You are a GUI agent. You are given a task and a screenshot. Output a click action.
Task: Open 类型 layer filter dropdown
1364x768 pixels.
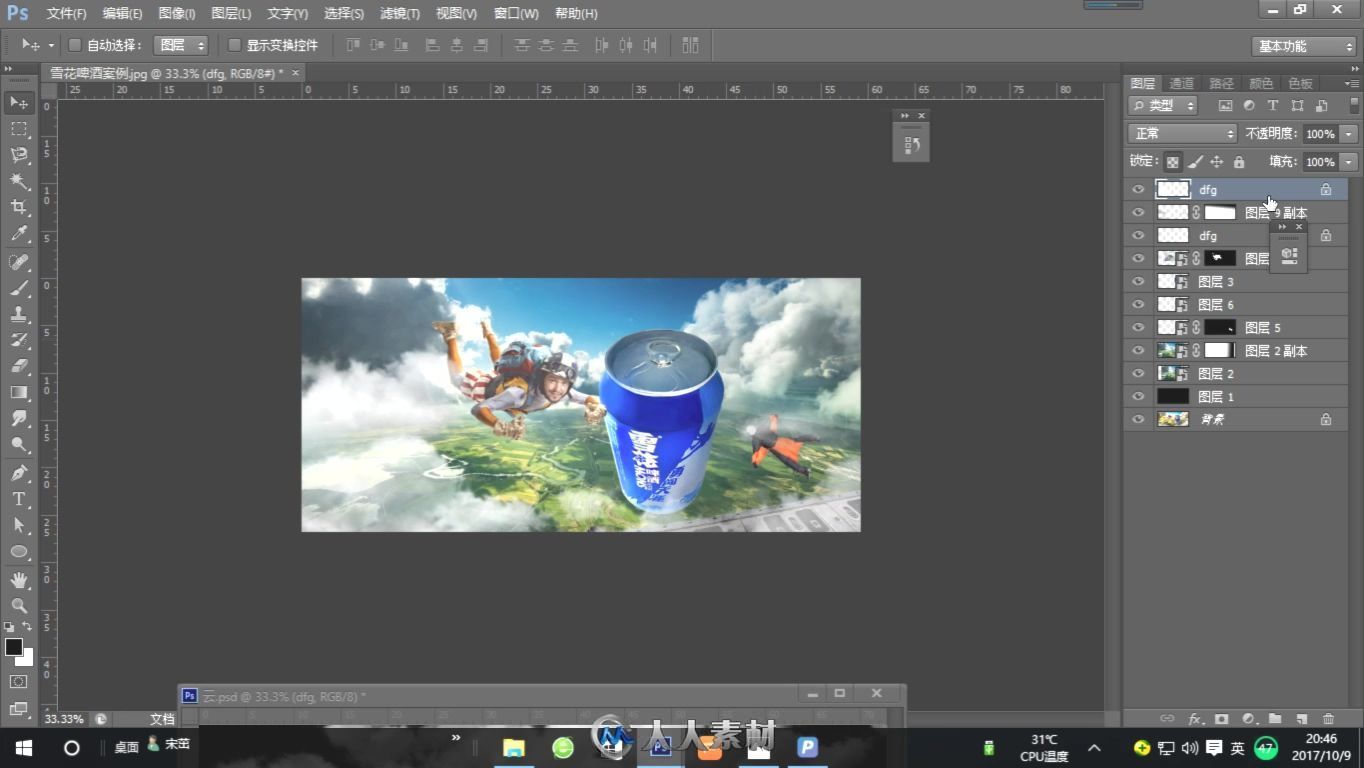(1163, 105)
